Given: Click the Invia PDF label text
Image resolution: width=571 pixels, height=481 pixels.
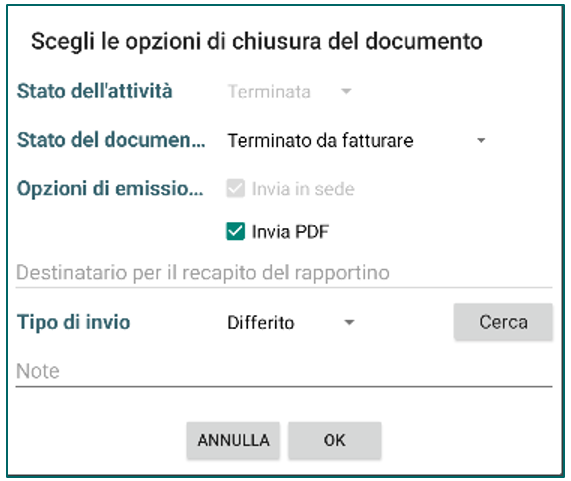Looking at the screenshot, I should click(x=290, y=232).
